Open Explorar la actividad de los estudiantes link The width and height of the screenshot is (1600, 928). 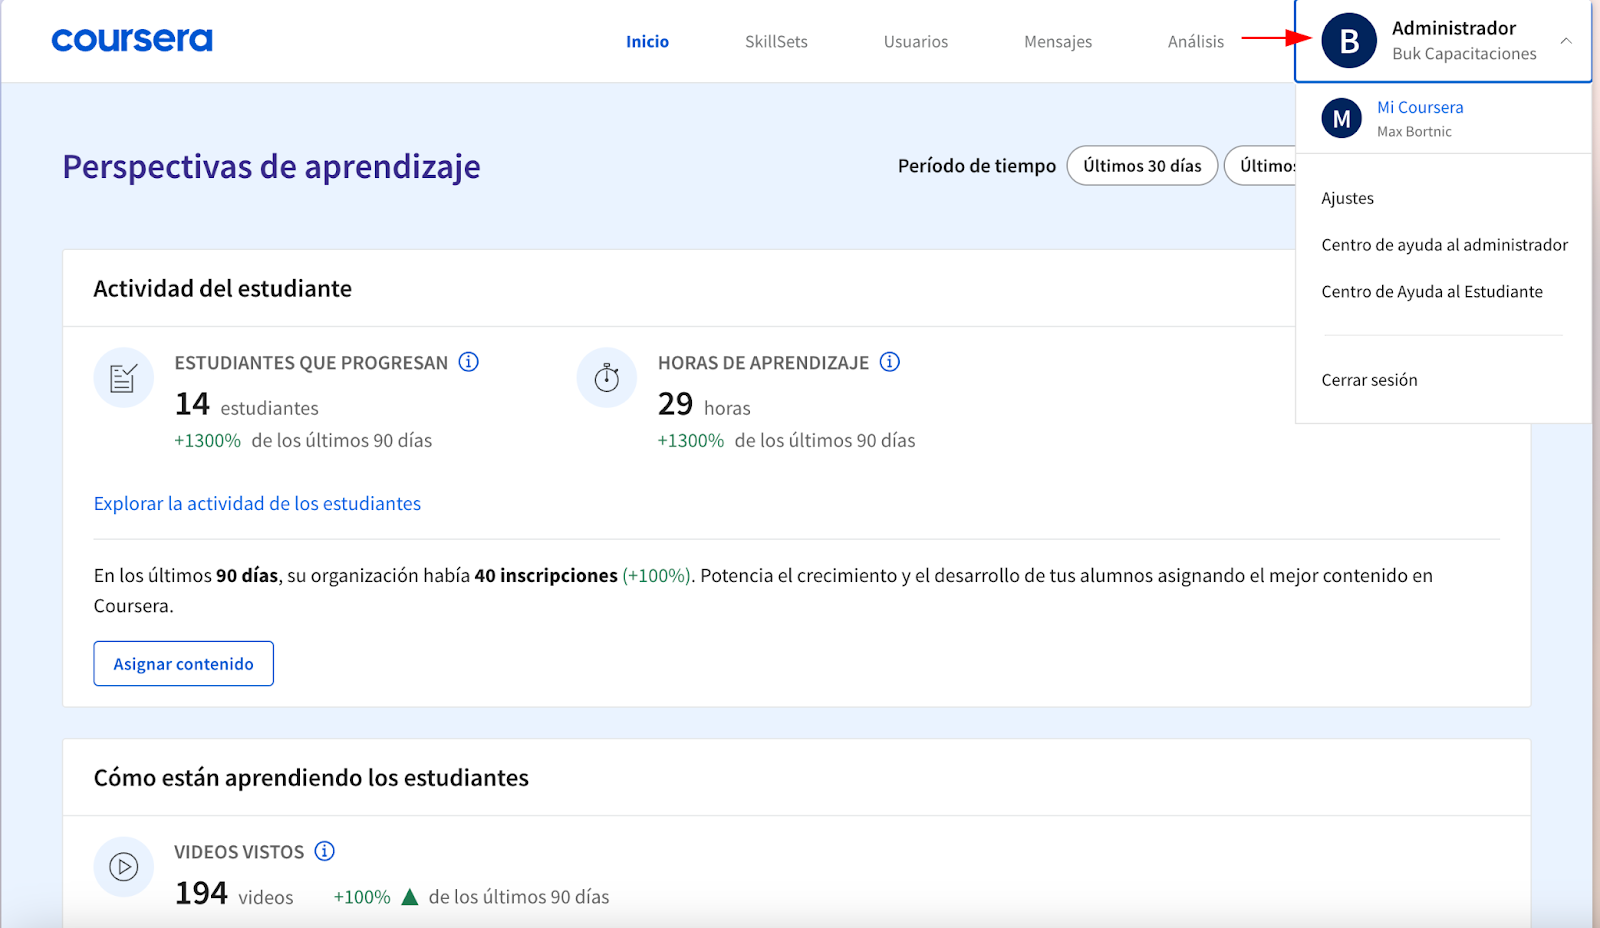click(257, 504)
